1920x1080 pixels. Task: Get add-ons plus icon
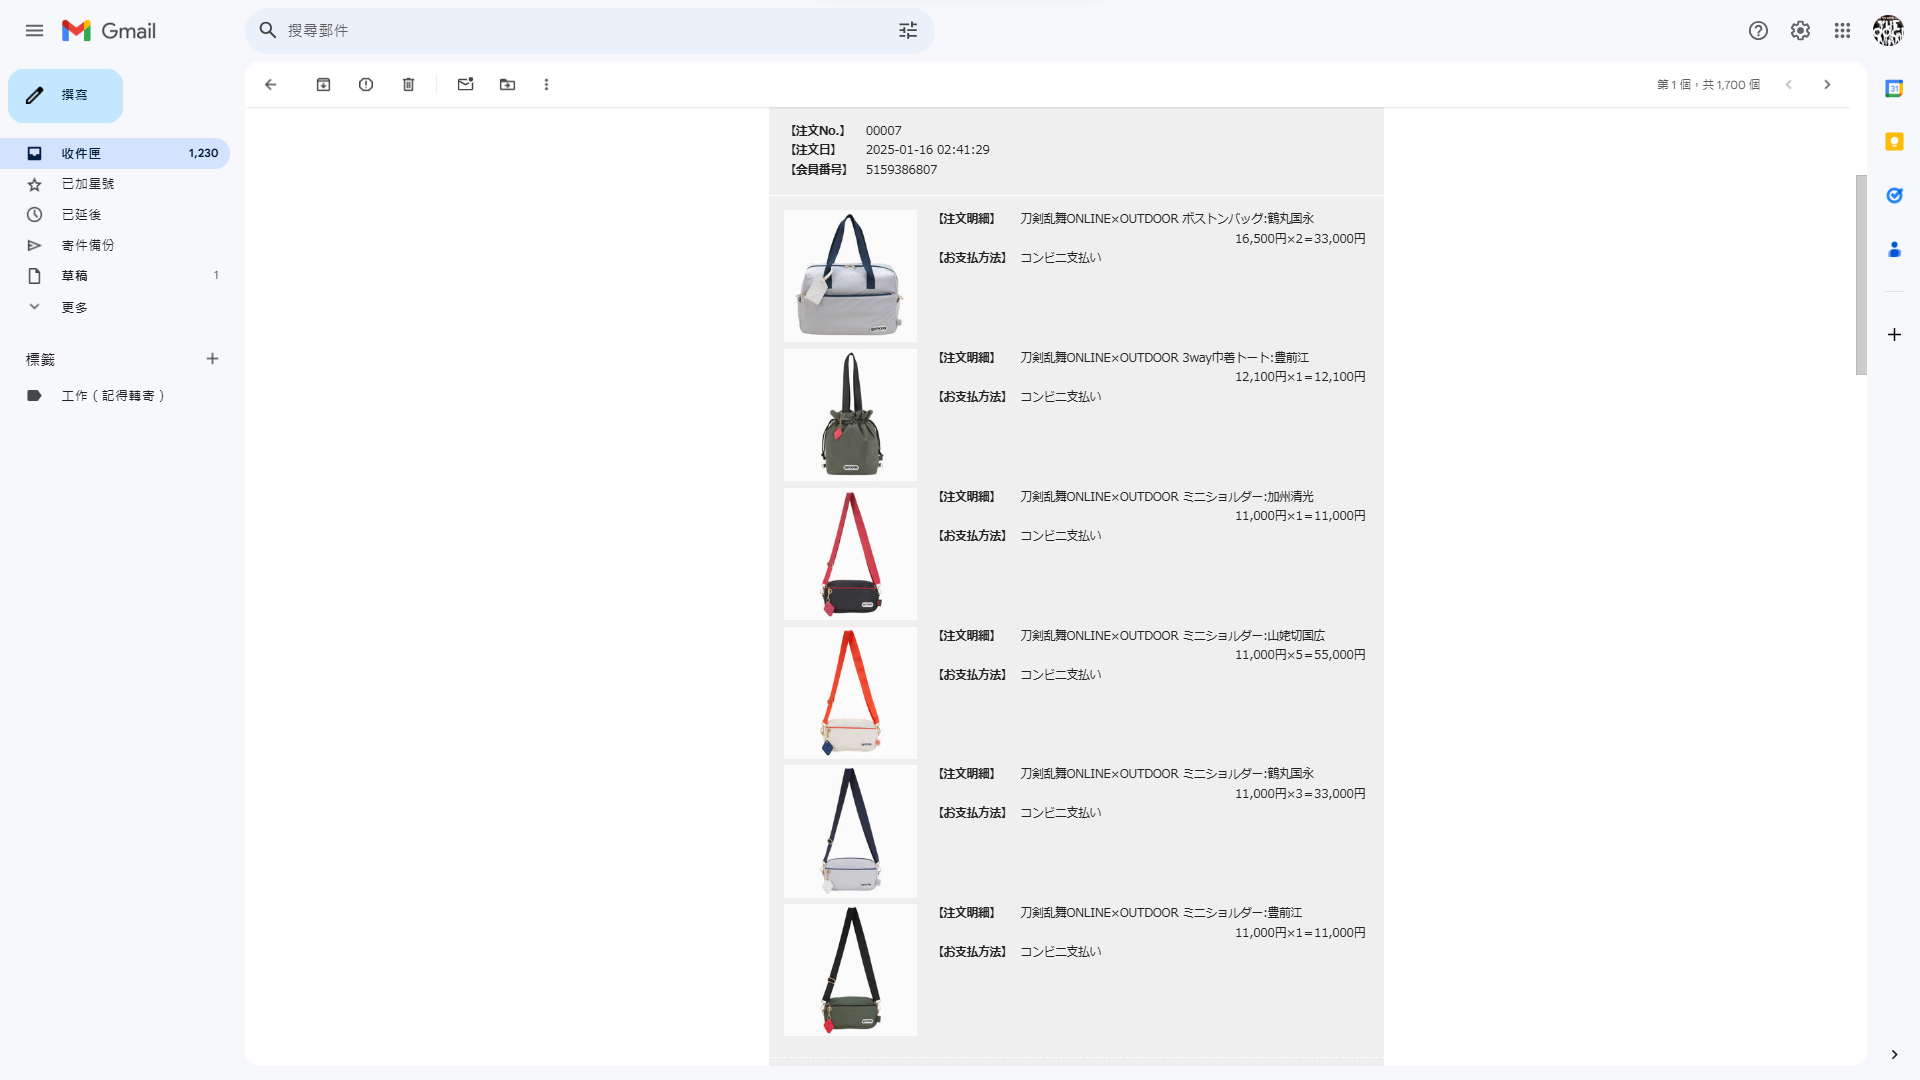pos(1894,335)
